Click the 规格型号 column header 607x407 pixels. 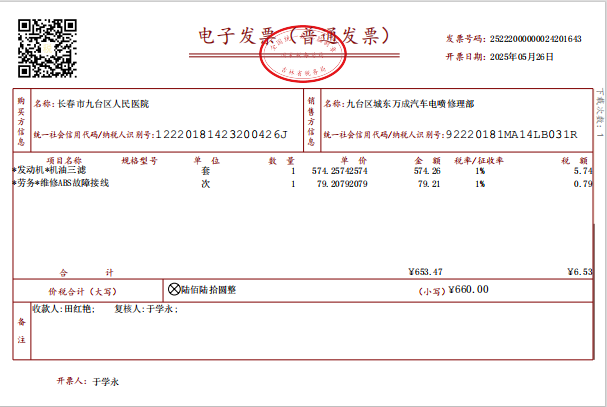pos(139,161)
